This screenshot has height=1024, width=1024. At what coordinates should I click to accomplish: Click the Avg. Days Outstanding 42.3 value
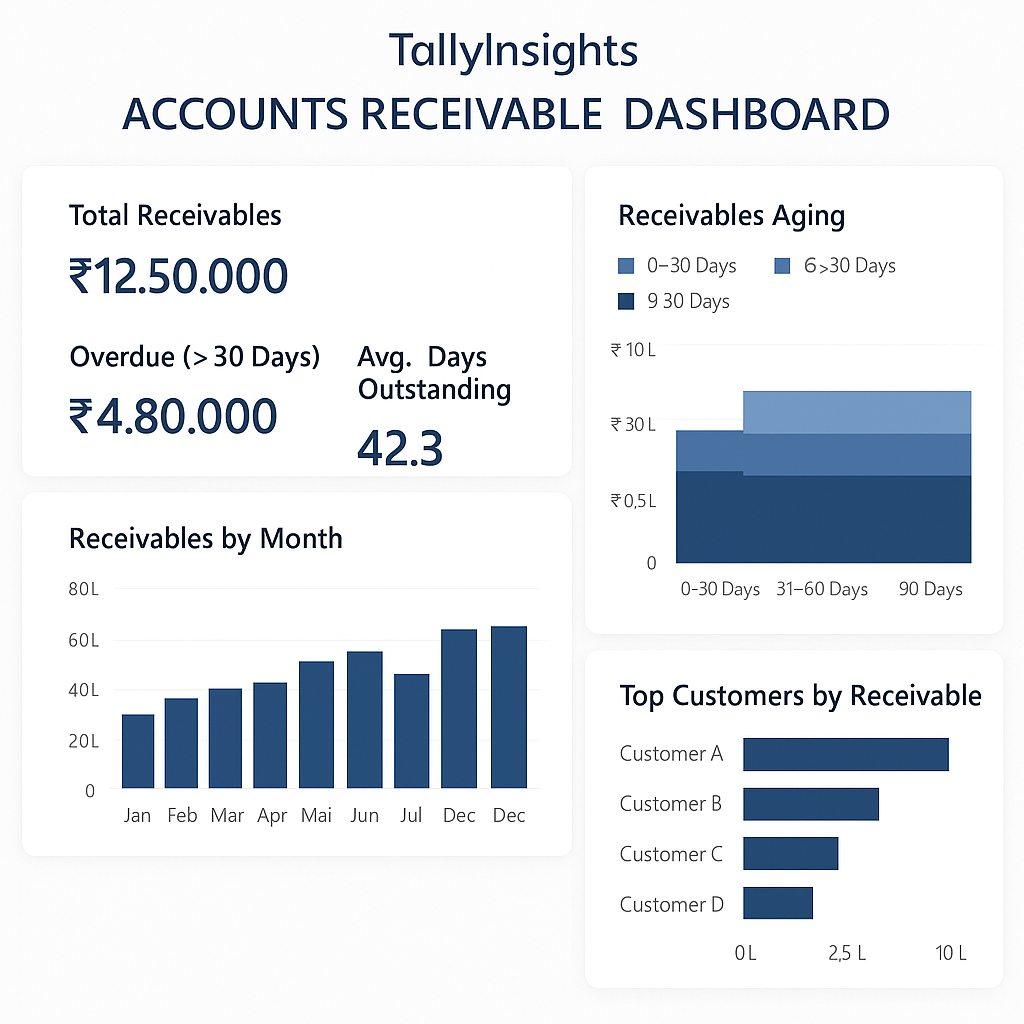click(x=400, y=448)
